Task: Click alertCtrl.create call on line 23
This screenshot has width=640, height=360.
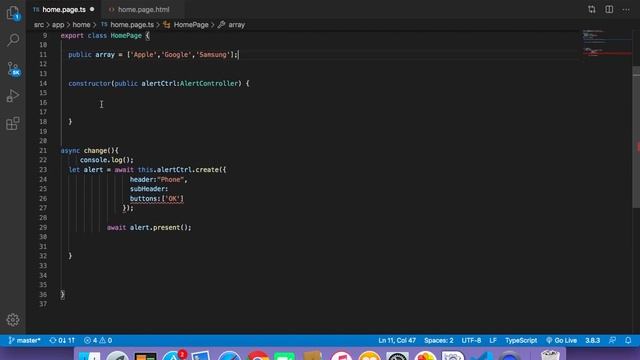Action: tap(188, 170)
